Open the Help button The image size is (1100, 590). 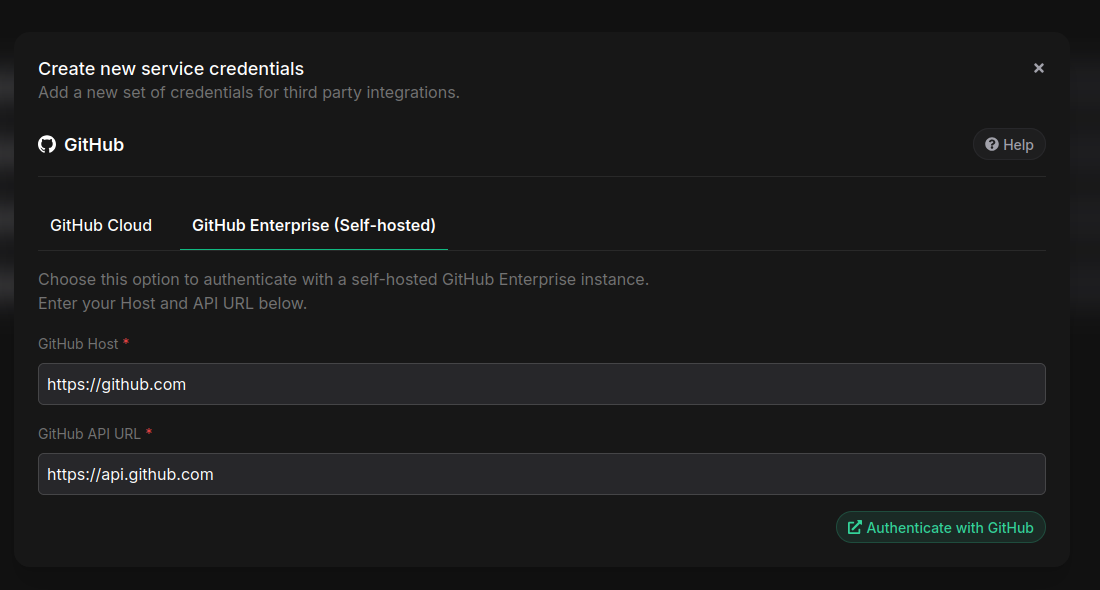click(1009, 145)
